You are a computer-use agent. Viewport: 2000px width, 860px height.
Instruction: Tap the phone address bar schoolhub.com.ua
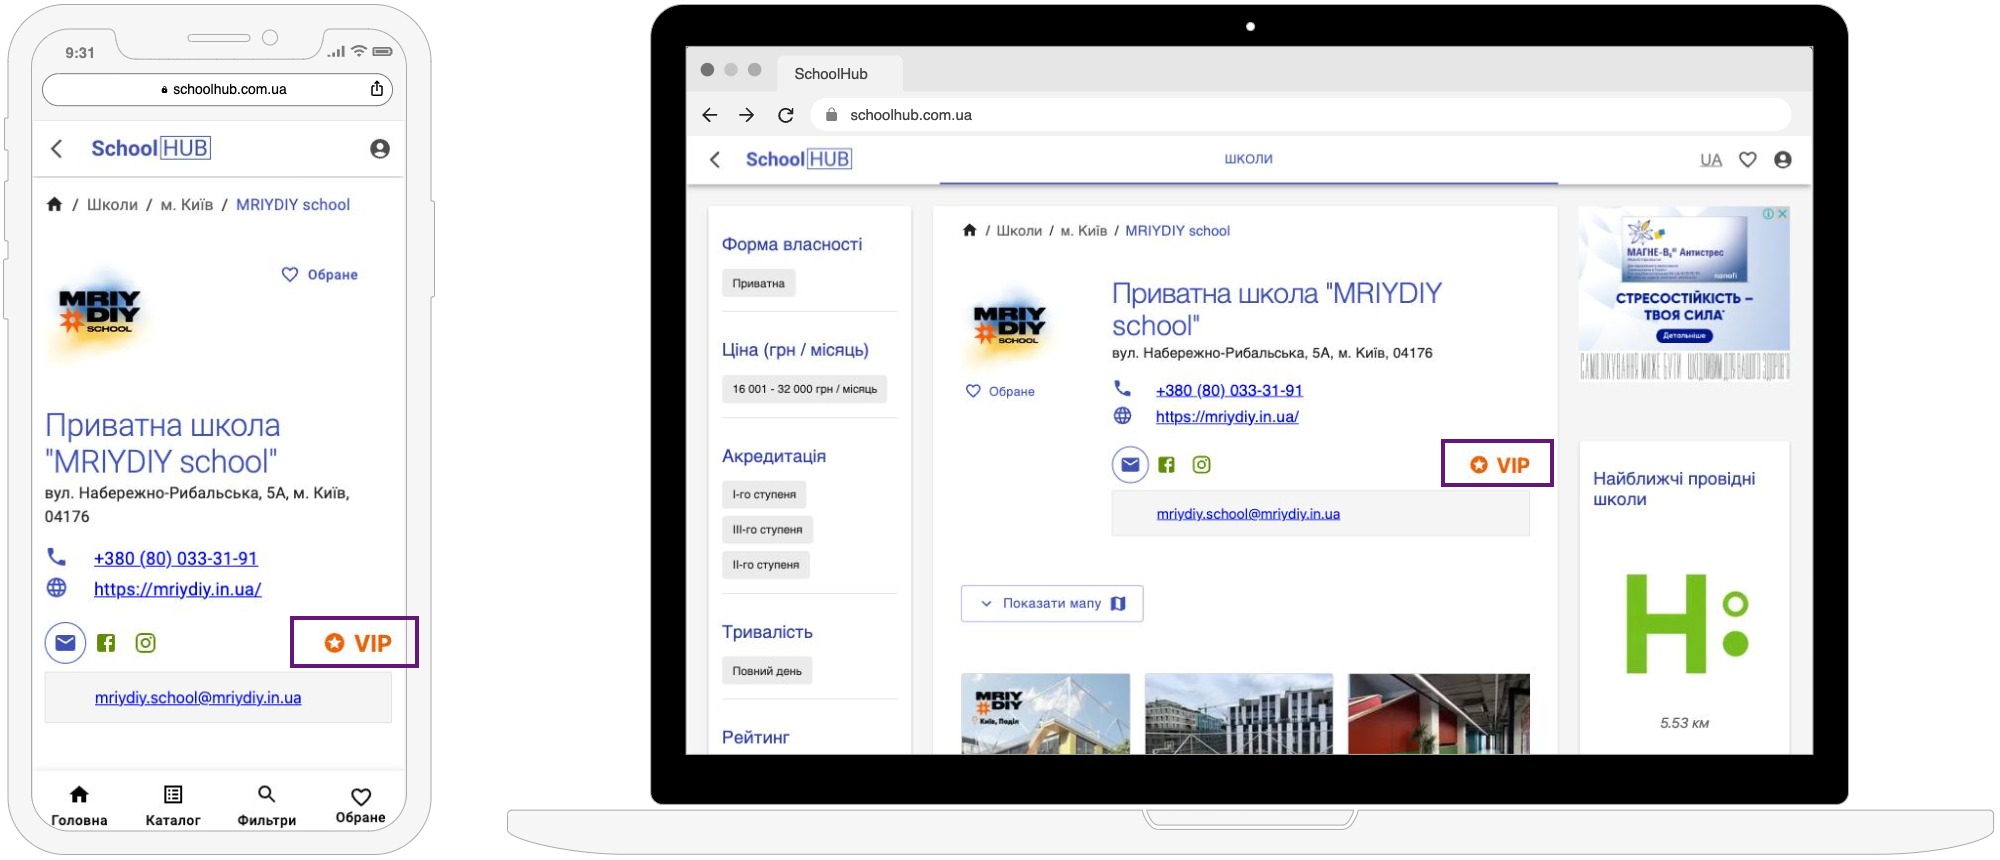217,89
